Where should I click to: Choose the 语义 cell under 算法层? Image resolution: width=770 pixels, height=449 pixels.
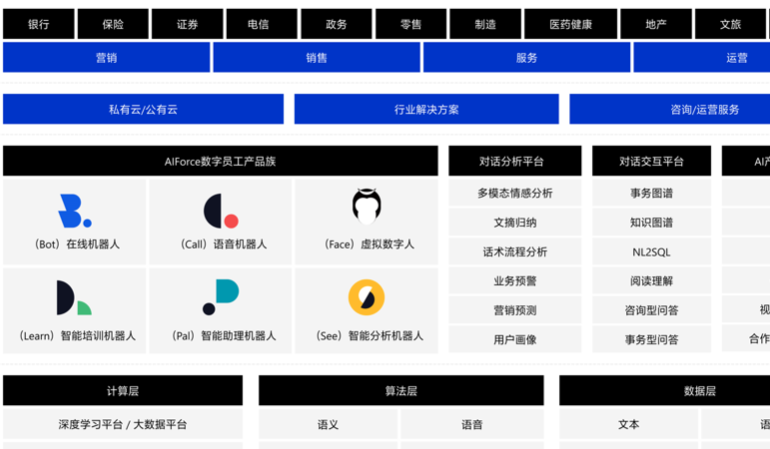328,424
